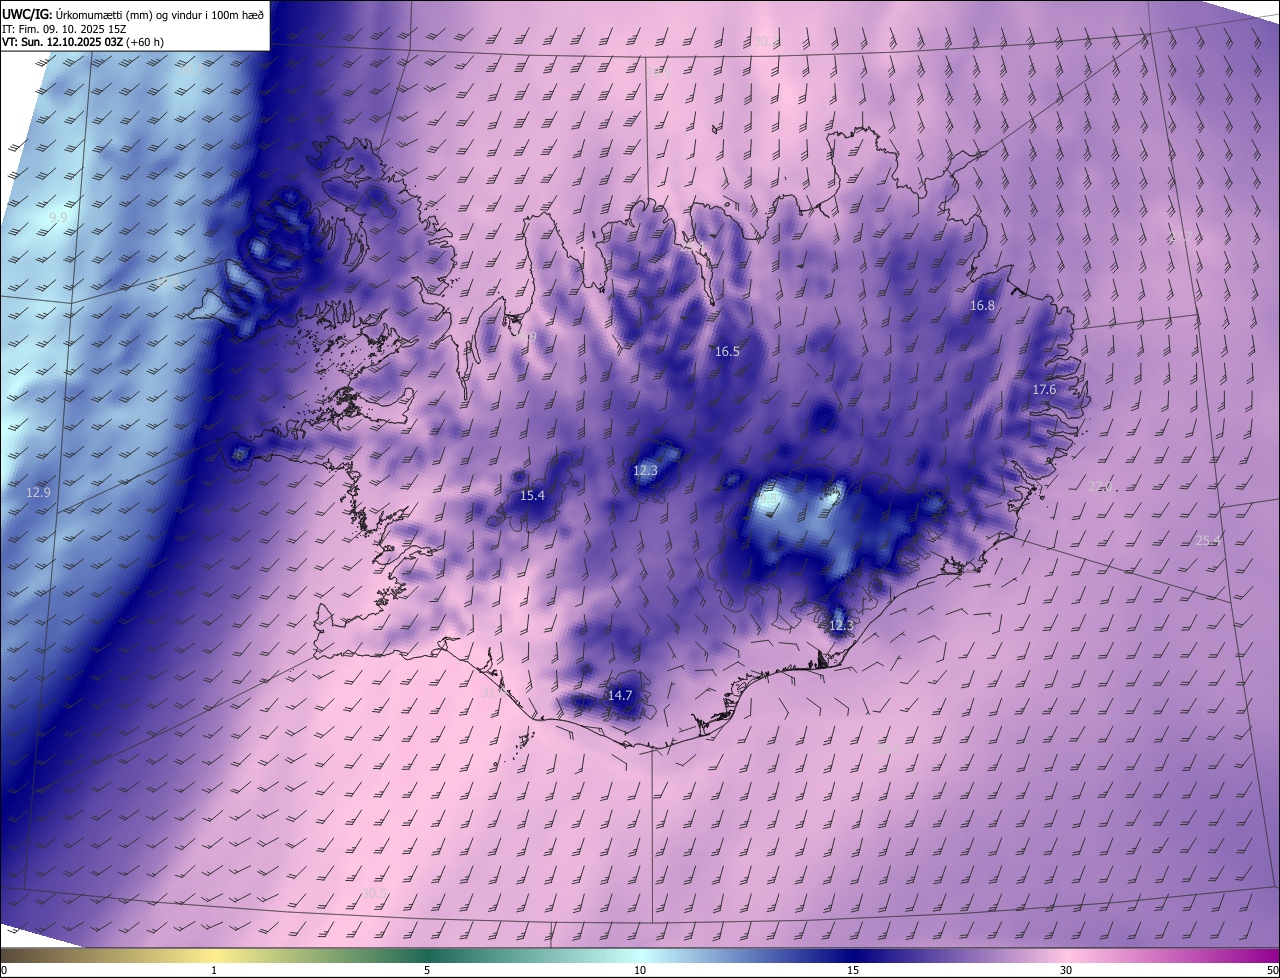Select the 12.9 value label over the ocean

(x=38, y=492)
